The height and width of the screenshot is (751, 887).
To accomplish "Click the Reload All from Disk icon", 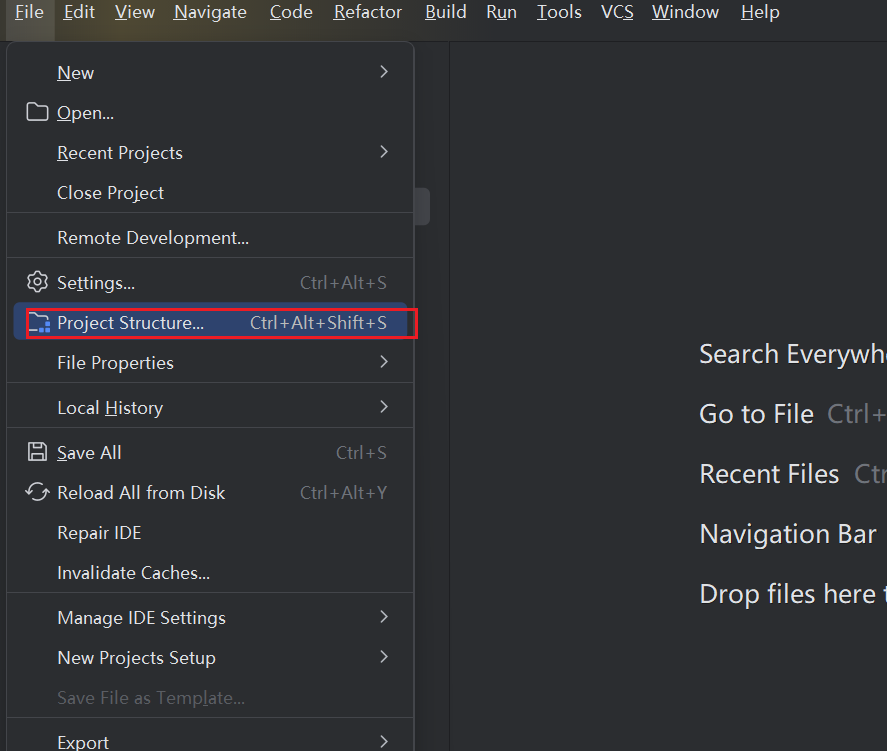I will tap(37, 492).
